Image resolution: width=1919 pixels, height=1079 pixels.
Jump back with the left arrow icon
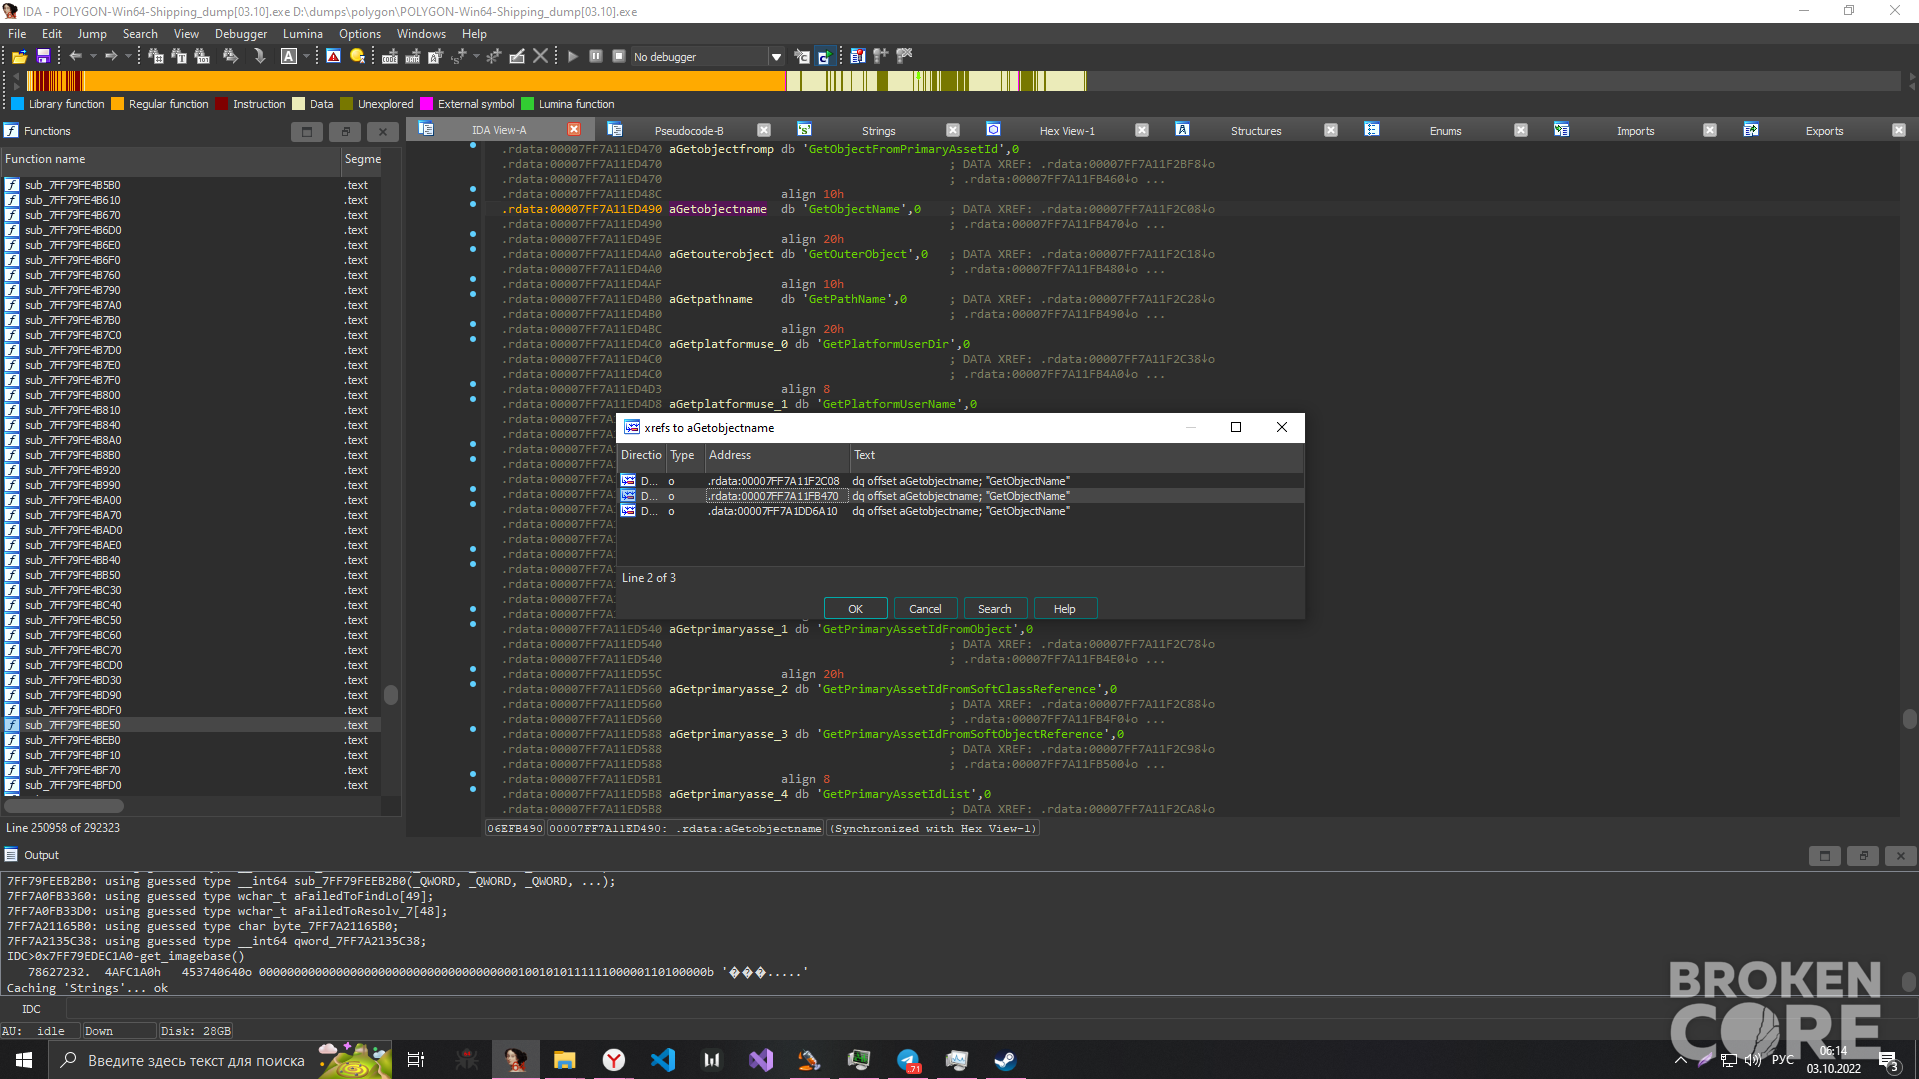click(x=75, y=57)
